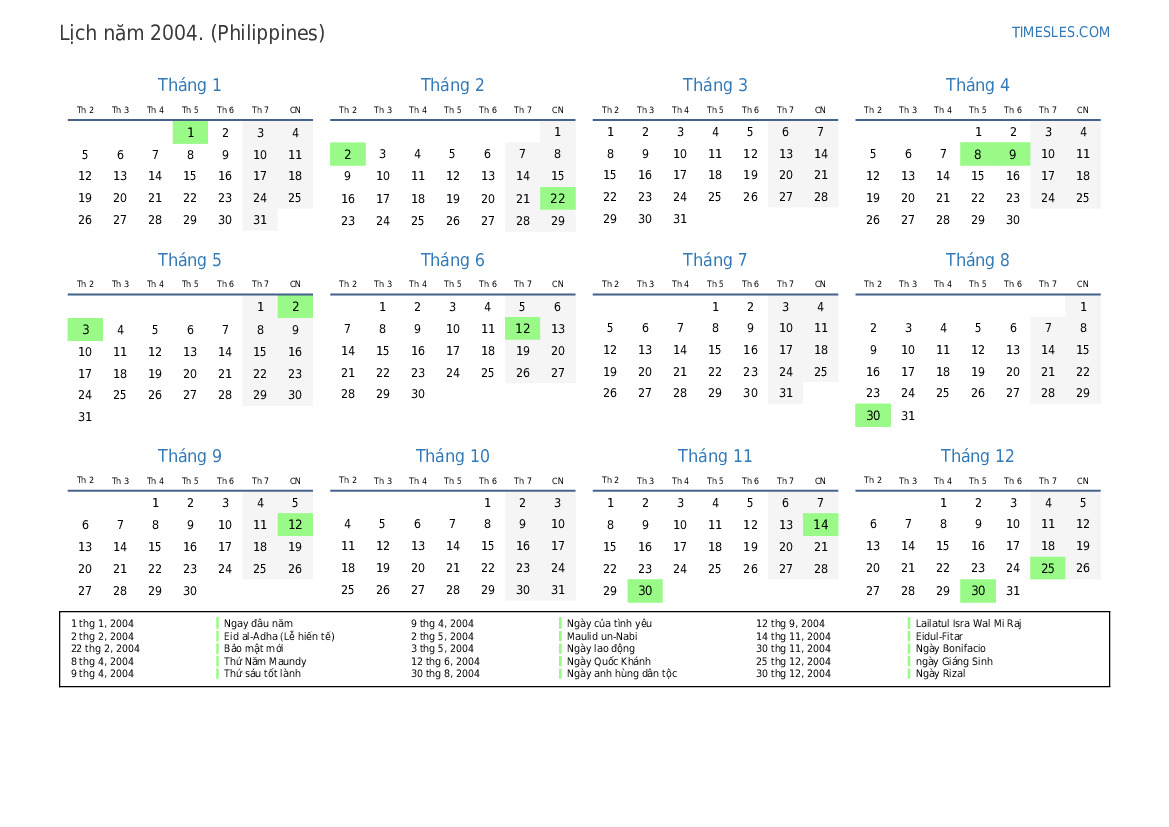This screenshot has width=1169, height=827.
Task: Open the TIMESLES.COM link
Action: click(x=1060, y=32)
